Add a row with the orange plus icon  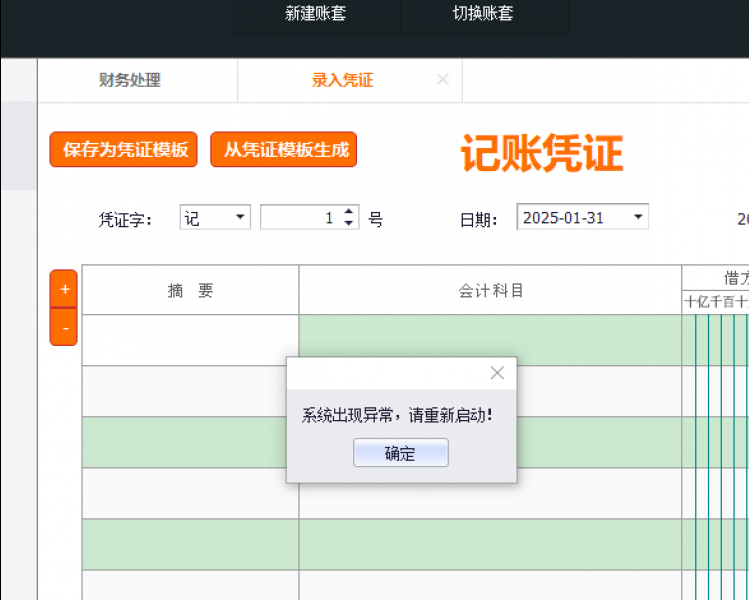64,289
